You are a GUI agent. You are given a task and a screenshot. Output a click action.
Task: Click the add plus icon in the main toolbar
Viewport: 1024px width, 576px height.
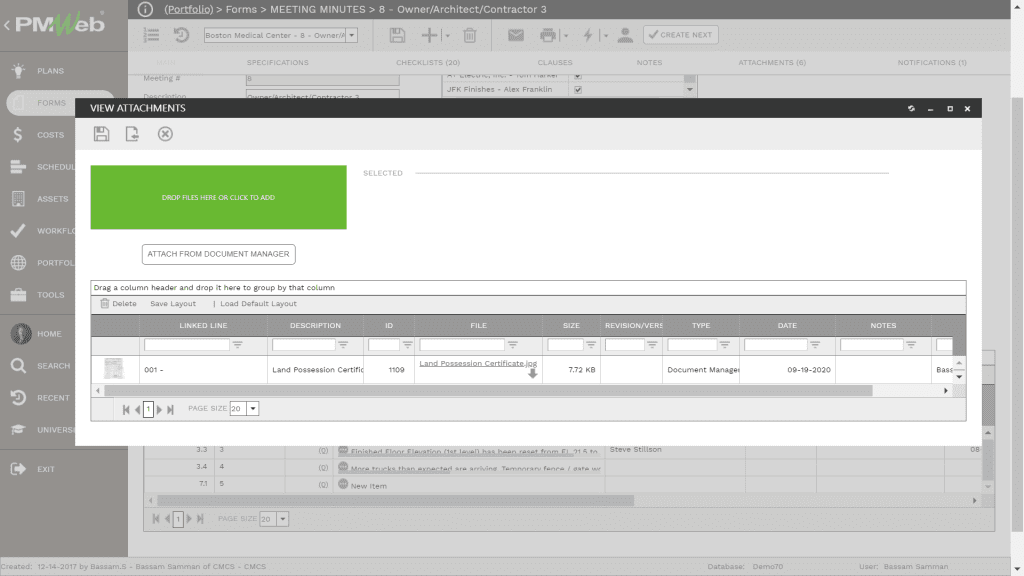point(429,35)
